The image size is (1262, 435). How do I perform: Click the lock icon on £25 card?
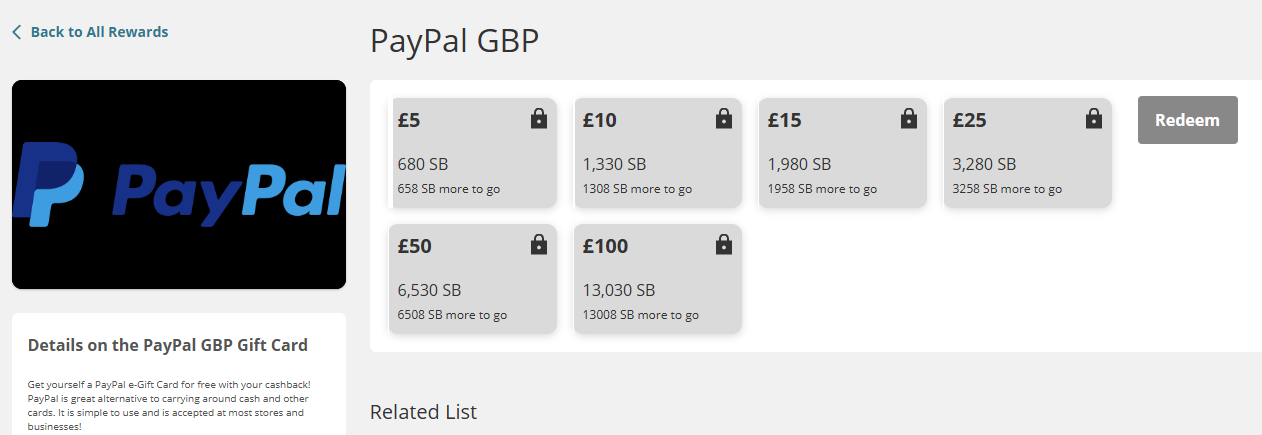1094,119
